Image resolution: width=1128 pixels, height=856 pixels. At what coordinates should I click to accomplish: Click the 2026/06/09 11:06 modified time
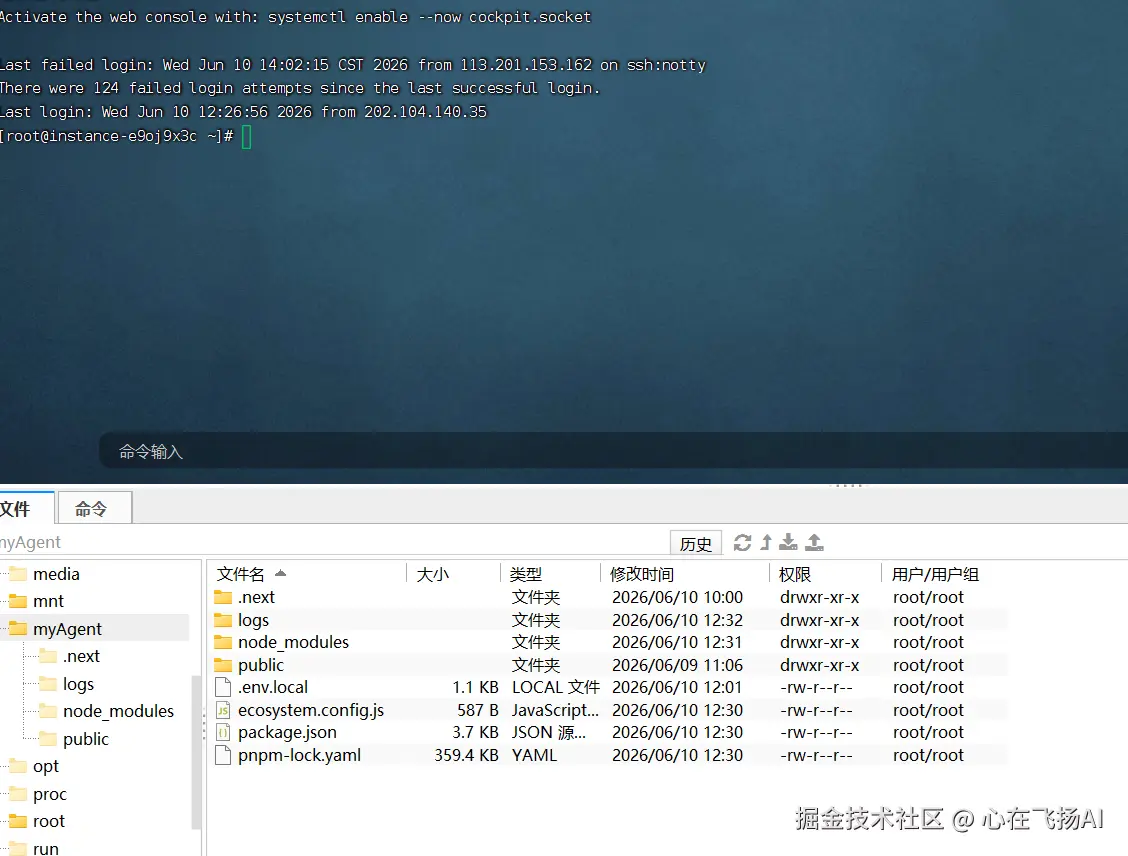pos(678,665)
